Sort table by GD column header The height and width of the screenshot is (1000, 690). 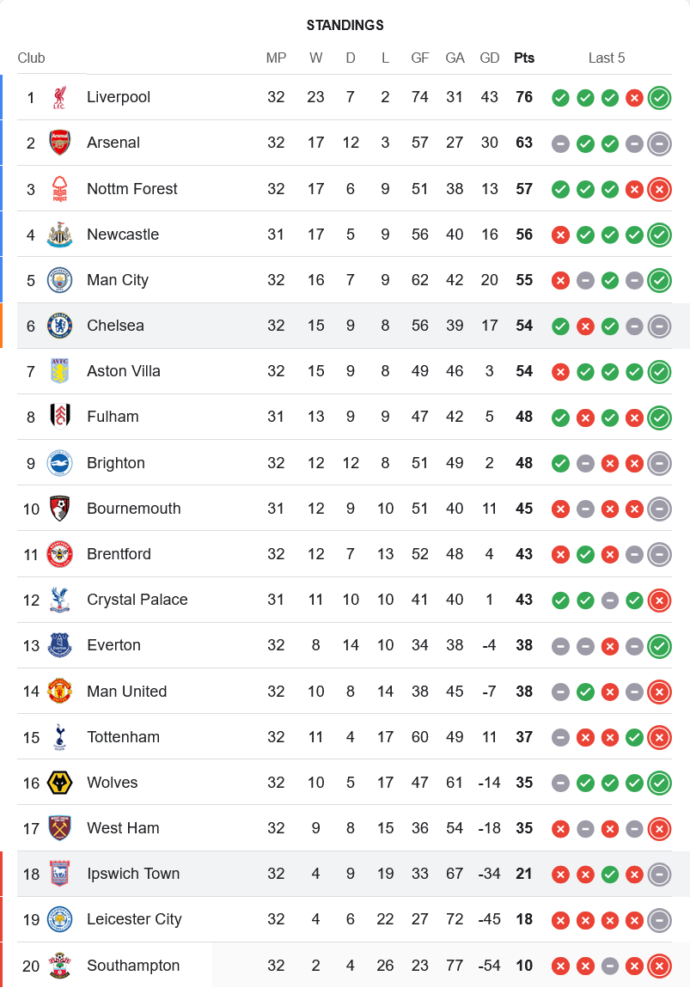[x=489, y=58]
